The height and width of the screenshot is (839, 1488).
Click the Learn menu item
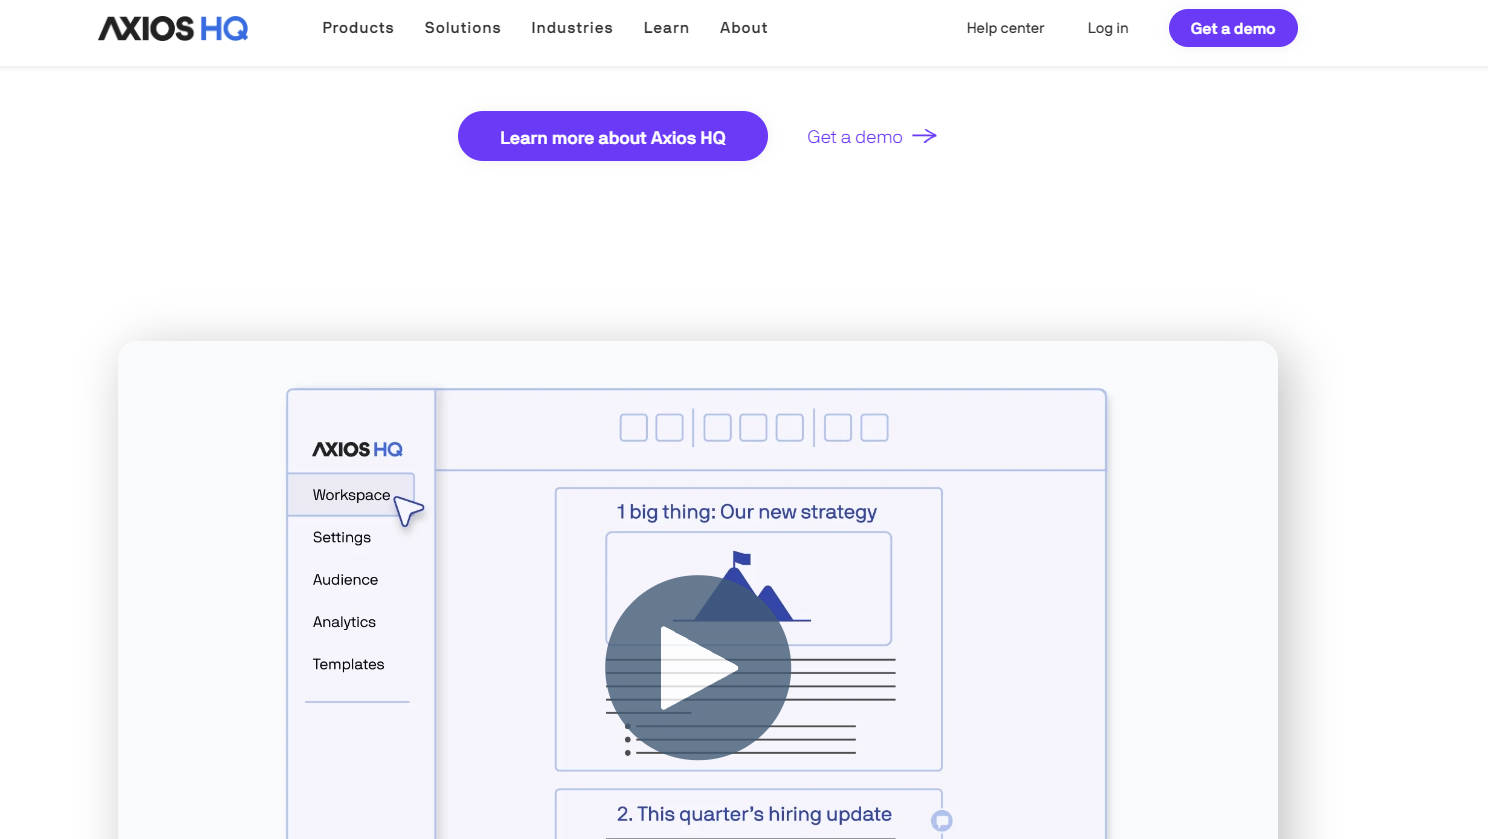point(666,27)
